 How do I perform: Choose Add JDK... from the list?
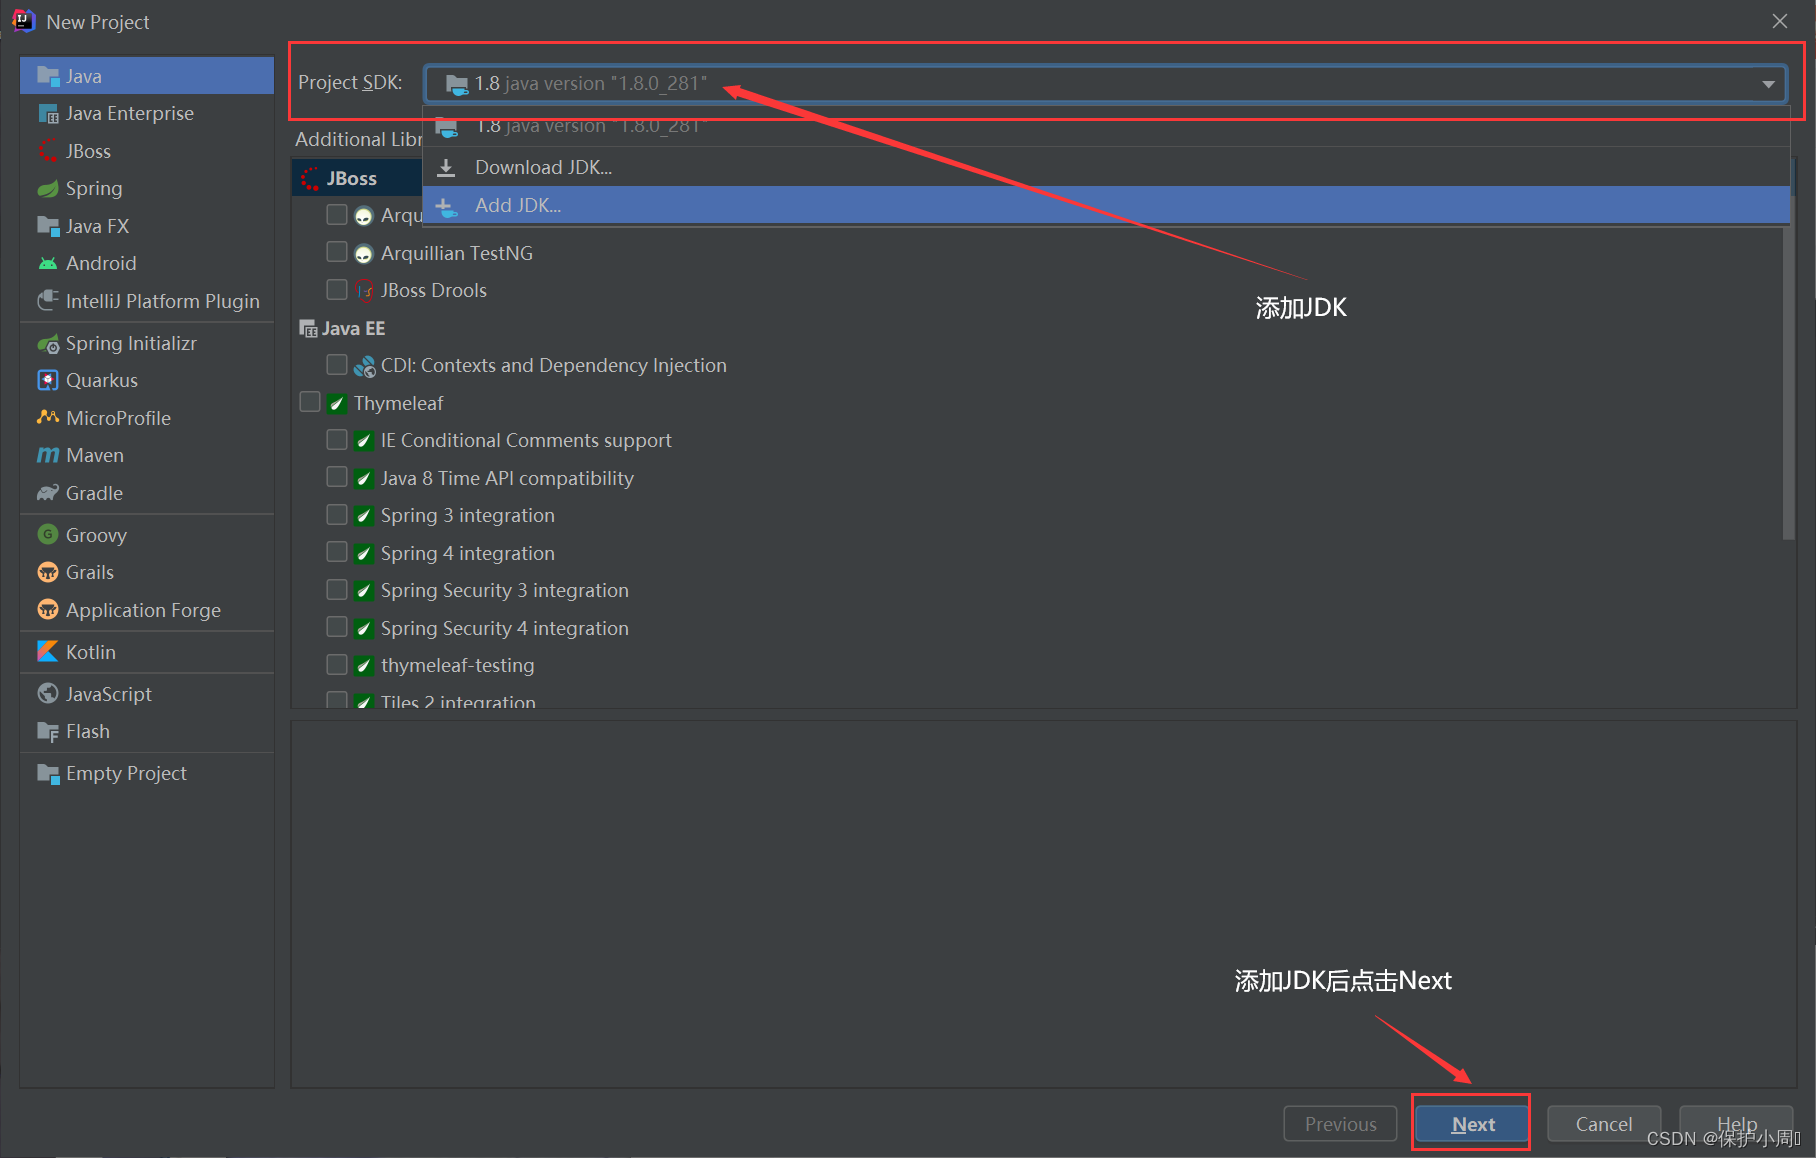[1106, 206]
